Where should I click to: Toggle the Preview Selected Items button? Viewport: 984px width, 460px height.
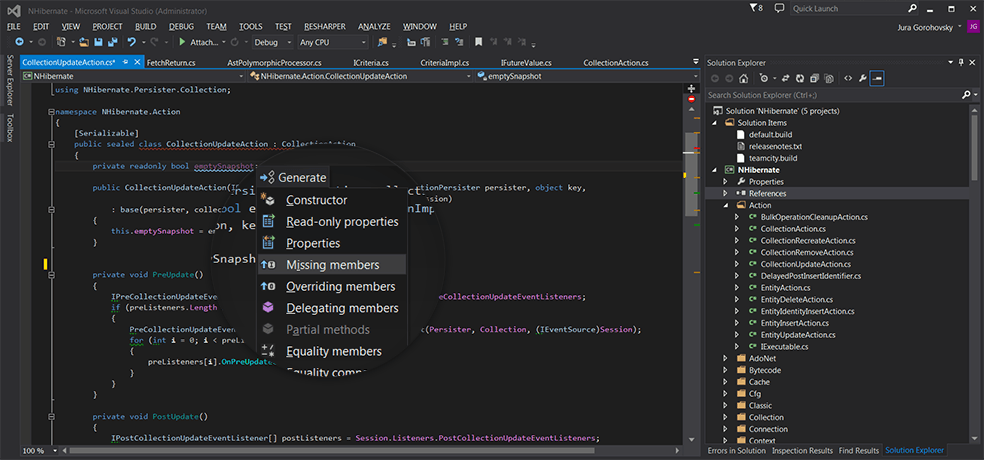click(x=877, y=79)
